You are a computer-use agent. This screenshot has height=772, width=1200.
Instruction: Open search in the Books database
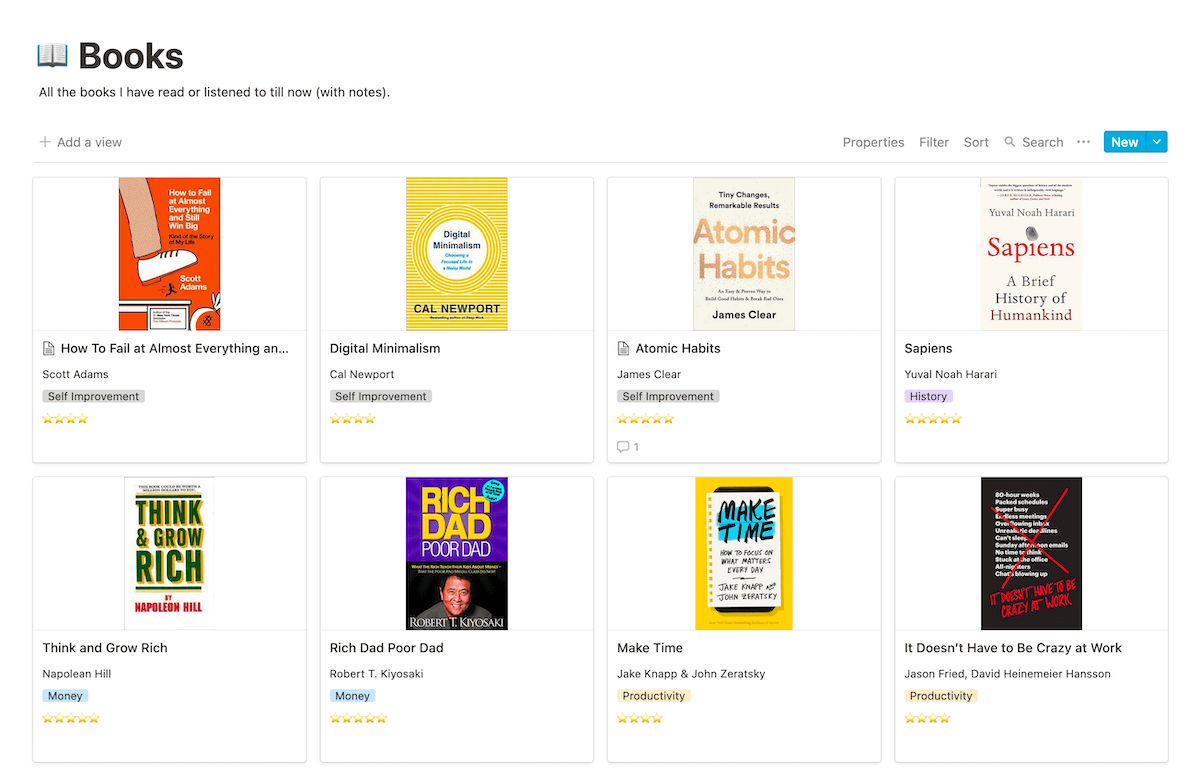(1033, 141)
